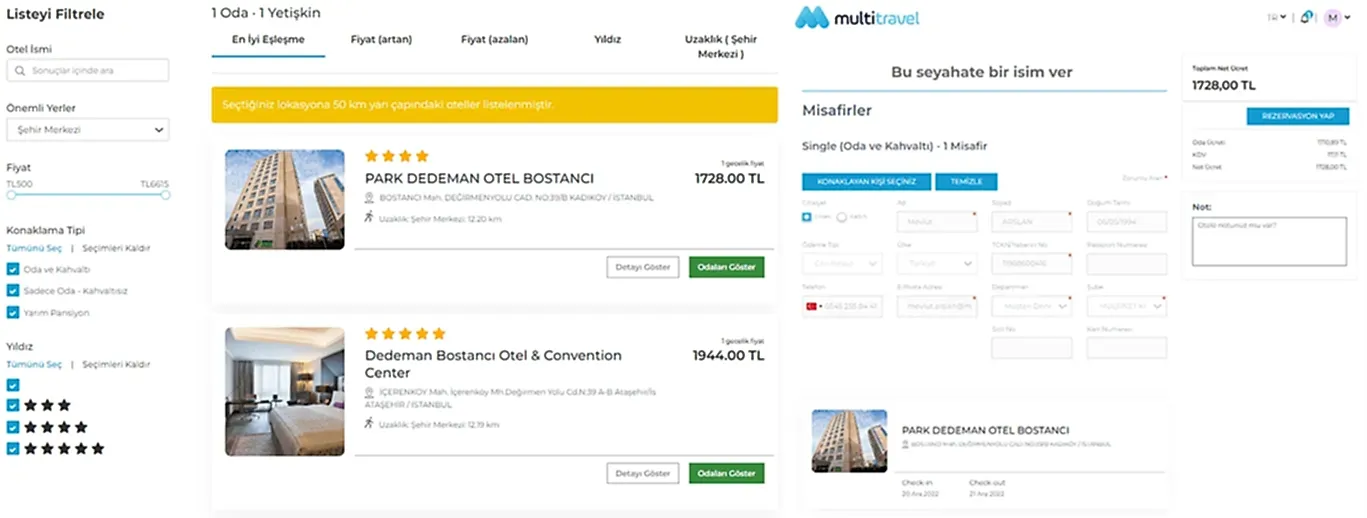This screenshot has height=518, width=1367.
Task: Toggle the unrated stars filter checkbox
Action: (12, 385)
